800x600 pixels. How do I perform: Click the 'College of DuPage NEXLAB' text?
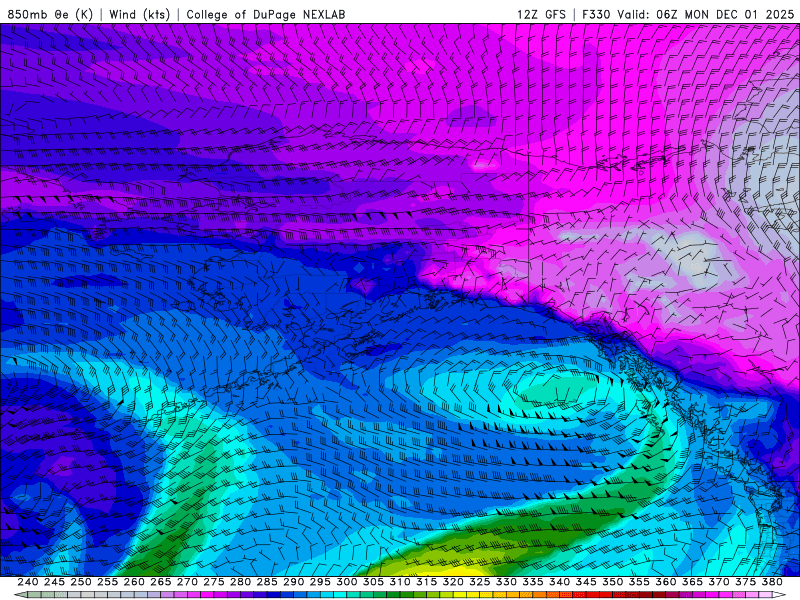266,14
